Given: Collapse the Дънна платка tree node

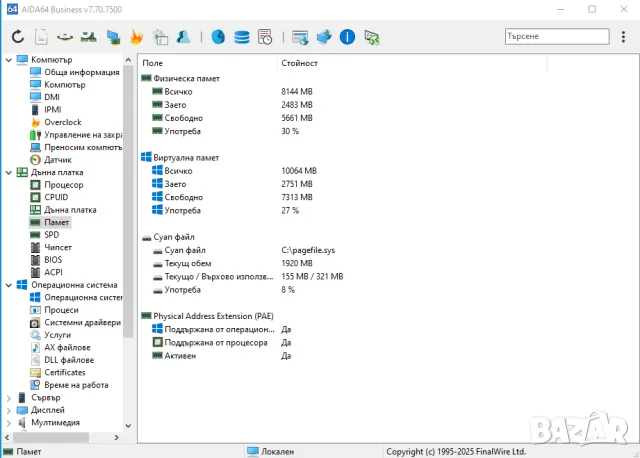Looking at the screenshot, I should tap(9, 173).
